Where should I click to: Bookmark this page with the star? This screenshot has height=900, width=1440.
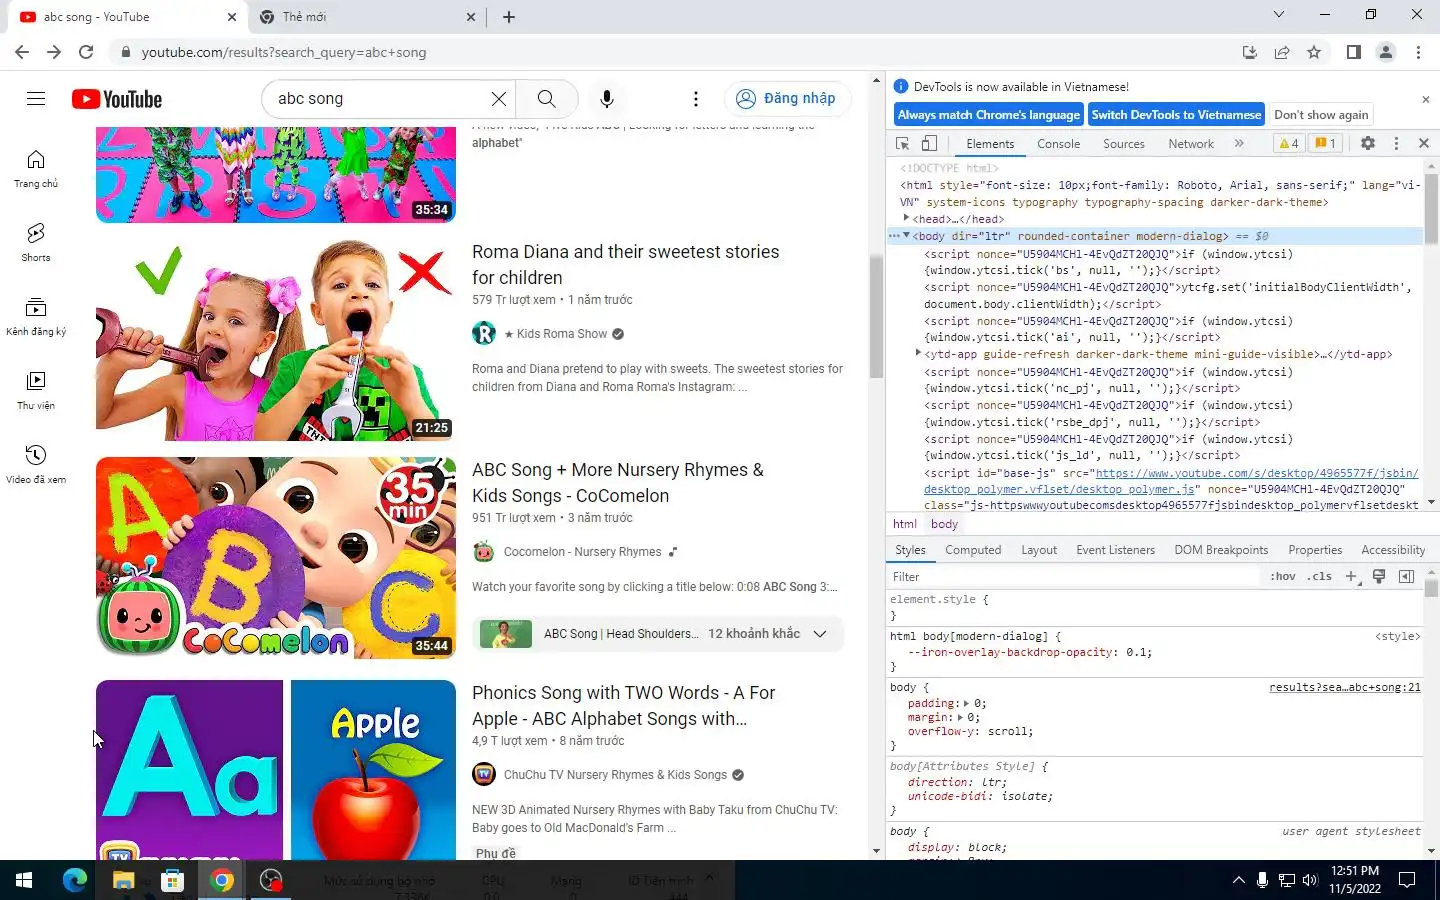[x=1314, y=52]
